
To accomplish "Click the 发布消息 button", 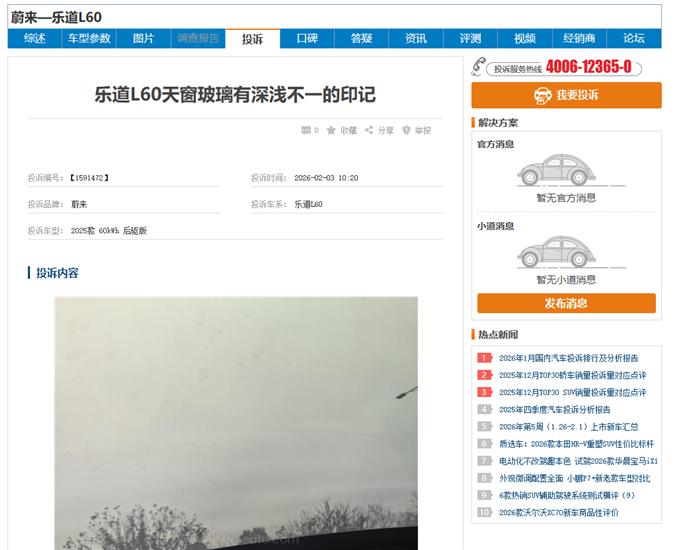I will coord(567,304).
